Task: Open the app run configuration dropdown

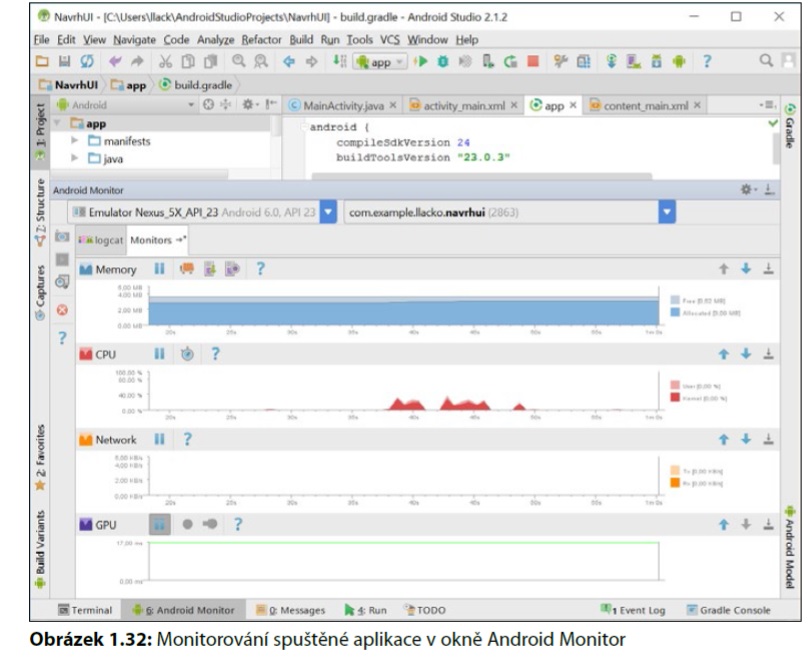Action: point(380,62)
